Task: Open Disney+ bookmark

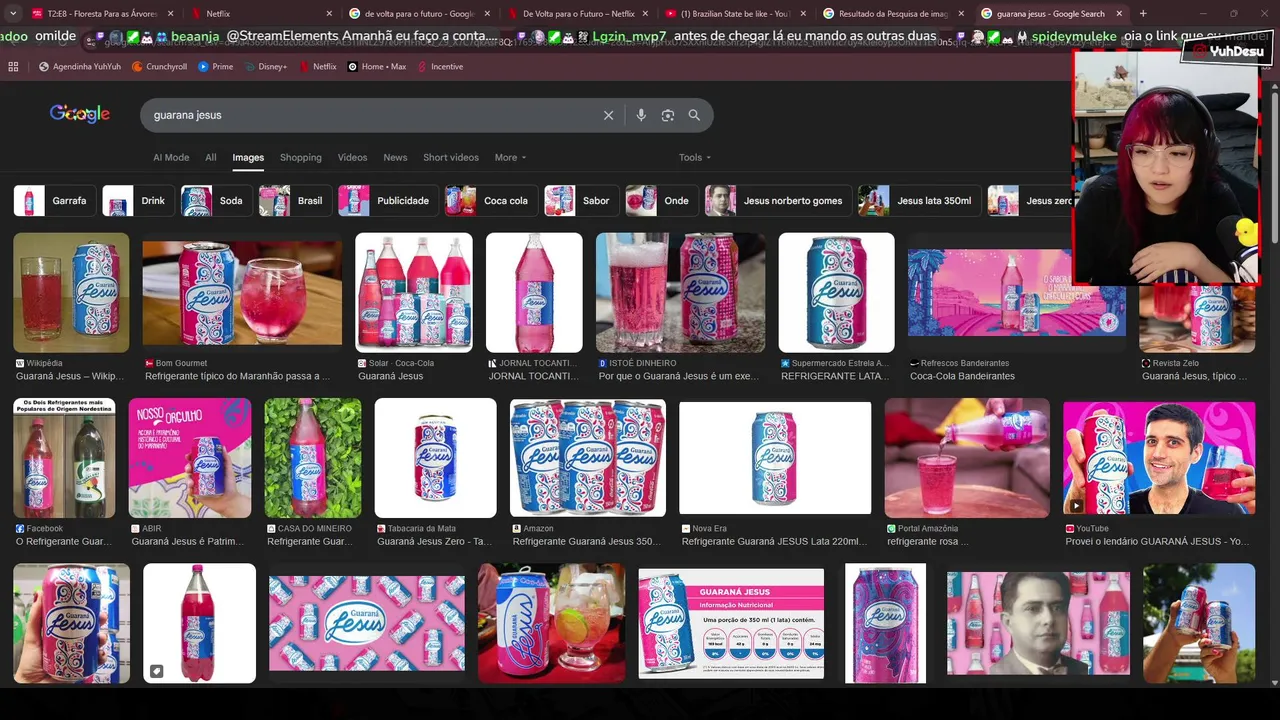Action: pyautogui.click(x=265, y=67)
